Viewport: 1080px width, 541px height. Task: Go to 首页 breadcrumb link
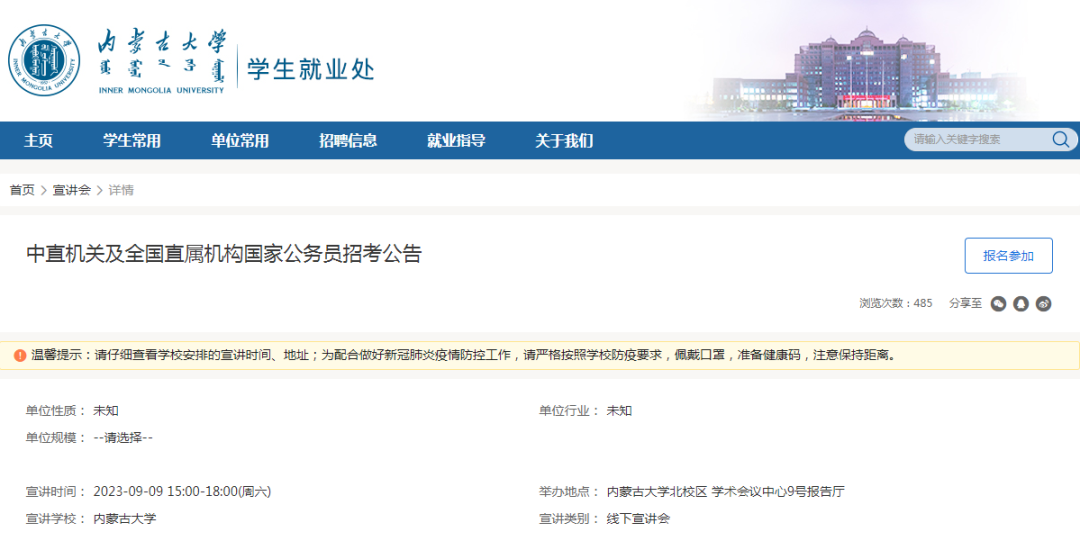coord(22,190)
